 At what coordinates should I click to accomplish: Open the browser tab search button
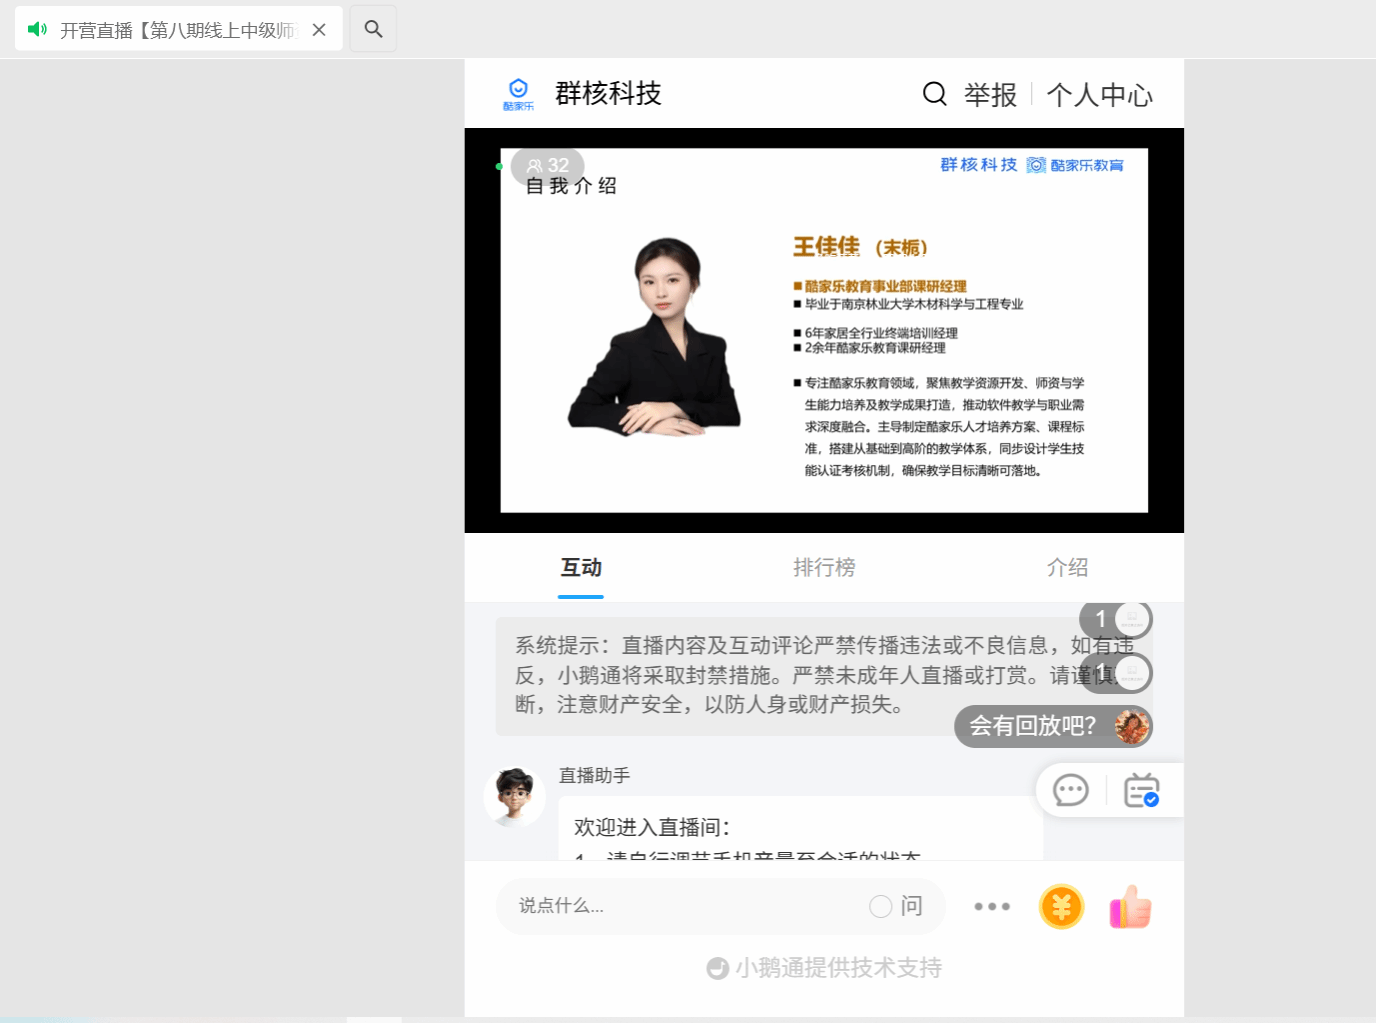click(x=373, y=29)
